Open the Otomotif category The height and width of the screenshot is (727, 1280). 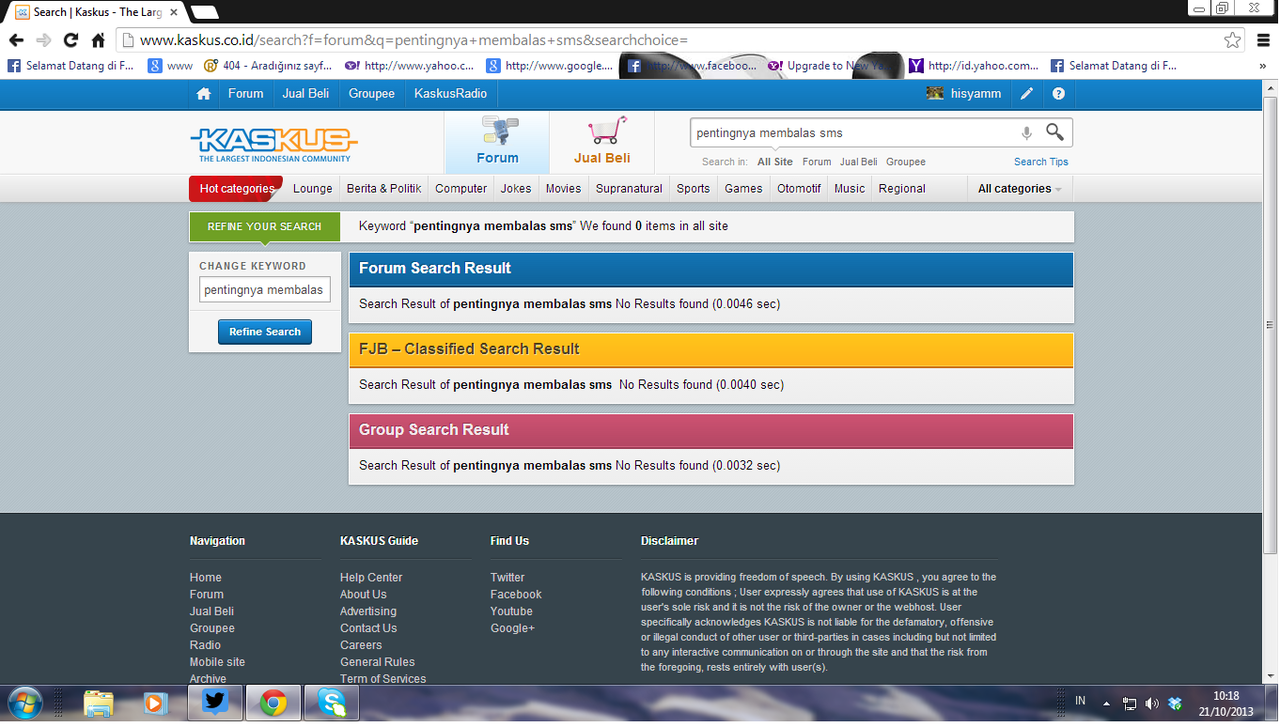click(799, 188)
